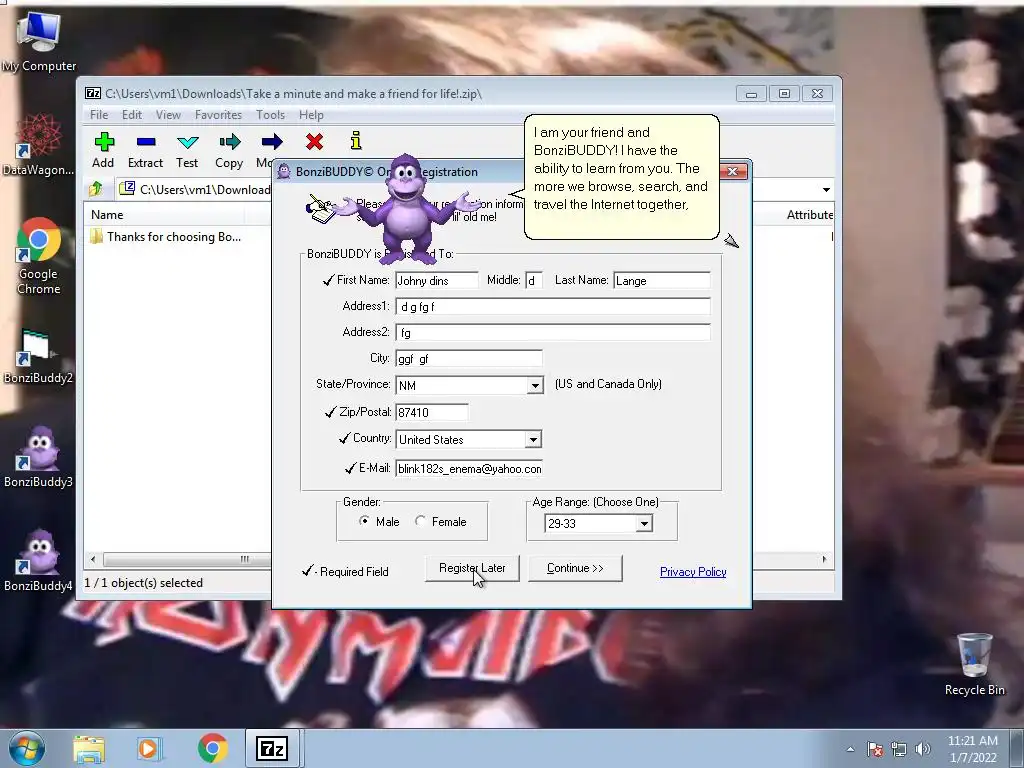Open the File menu in 7-Zip

[x=99, y=115]
